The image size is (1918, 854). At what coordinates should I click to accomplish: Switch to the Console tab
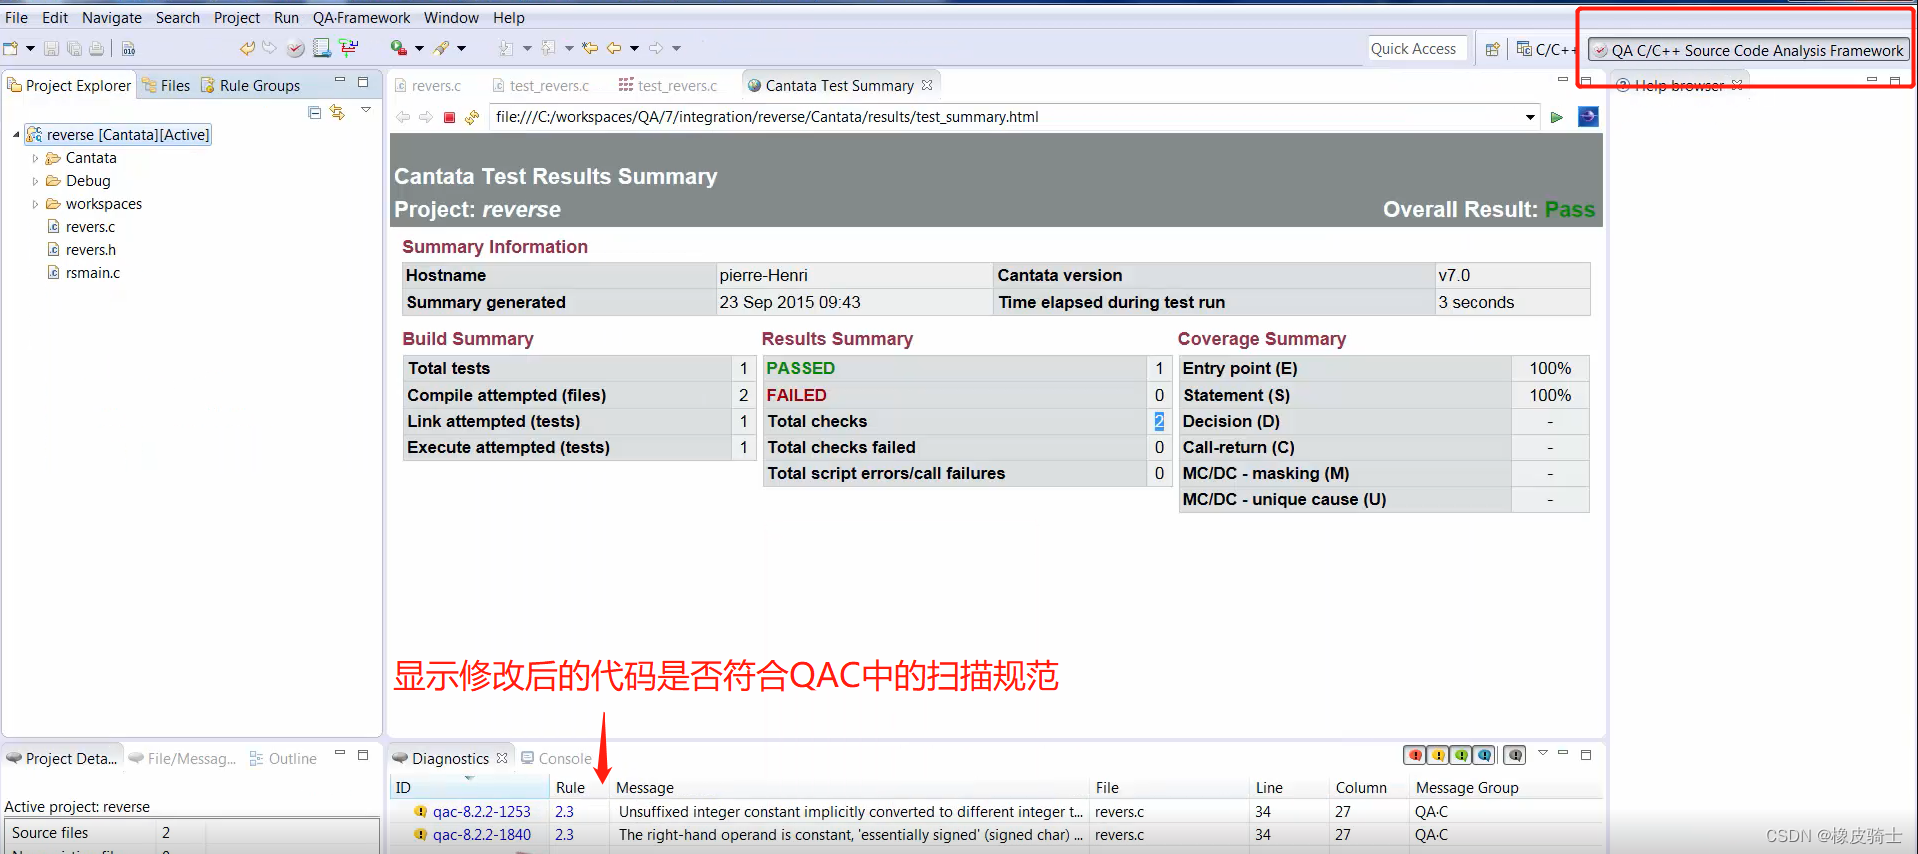556,758
